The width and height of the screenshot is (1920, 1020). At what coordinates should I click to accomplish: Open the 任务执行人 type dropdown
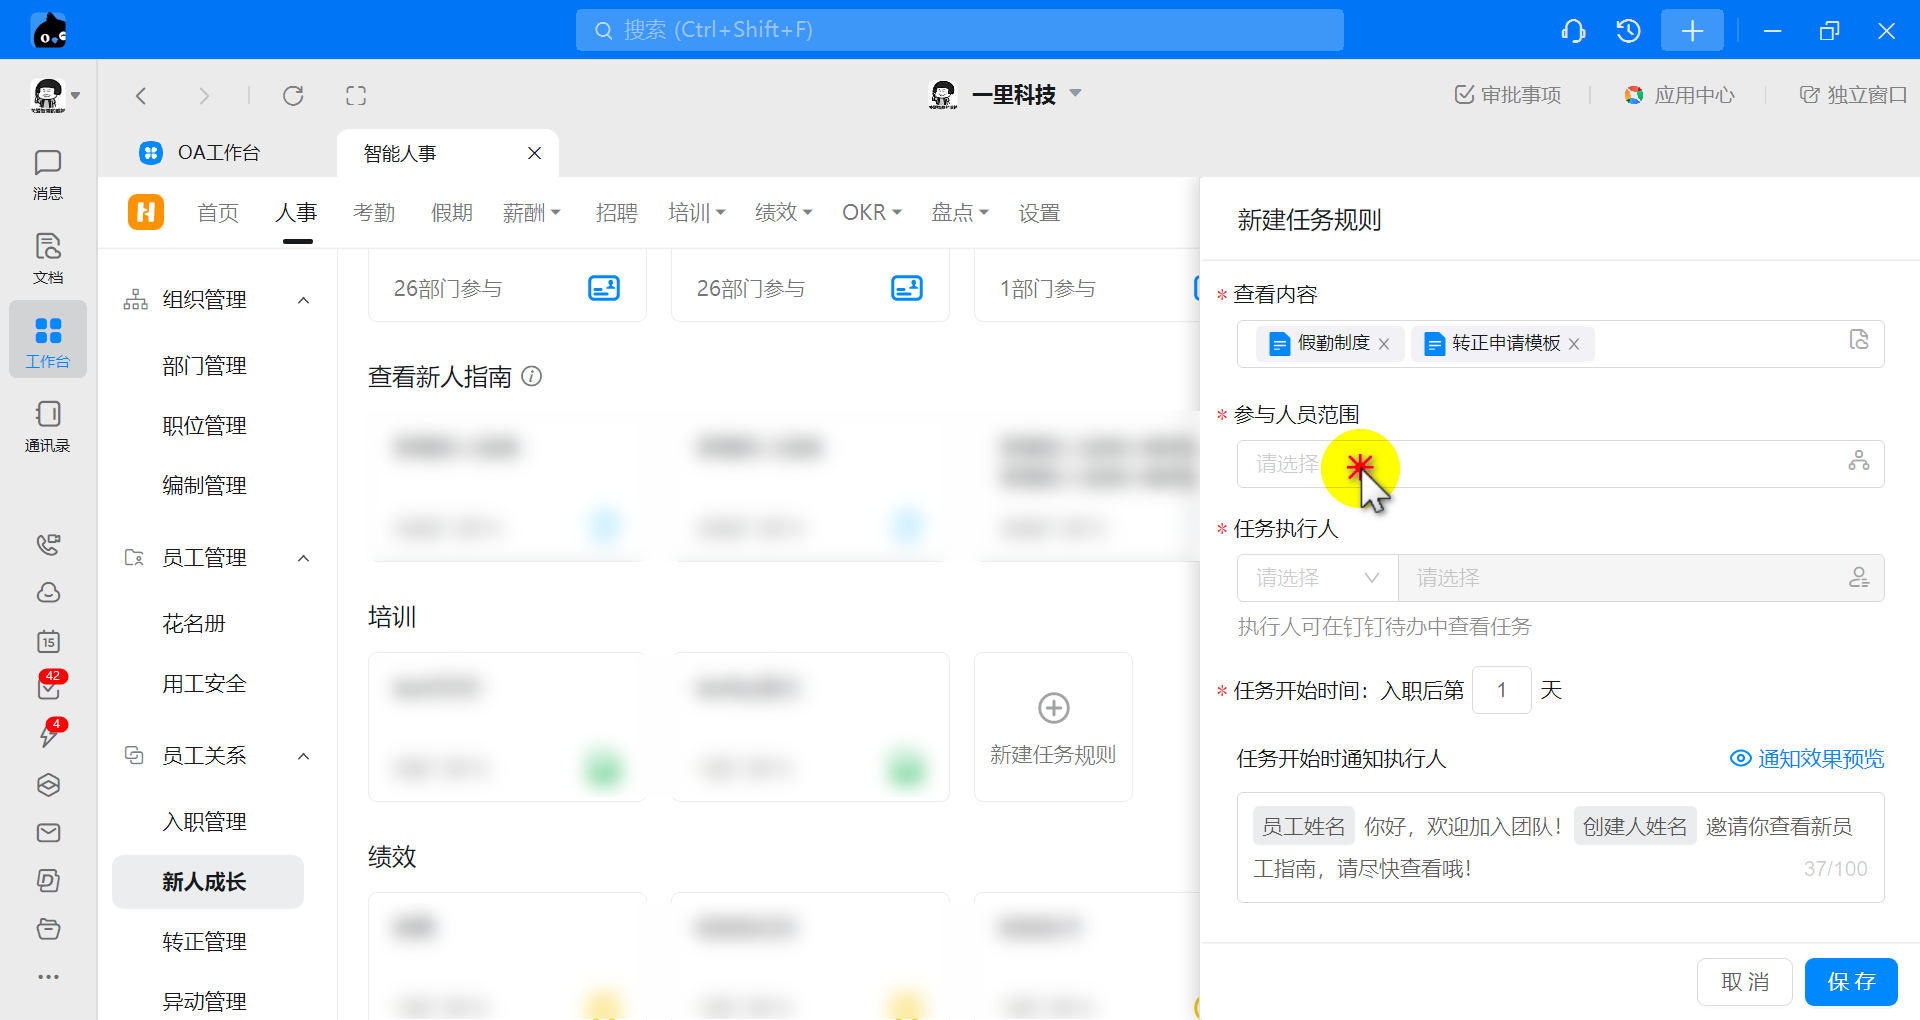pos(1317,578)
